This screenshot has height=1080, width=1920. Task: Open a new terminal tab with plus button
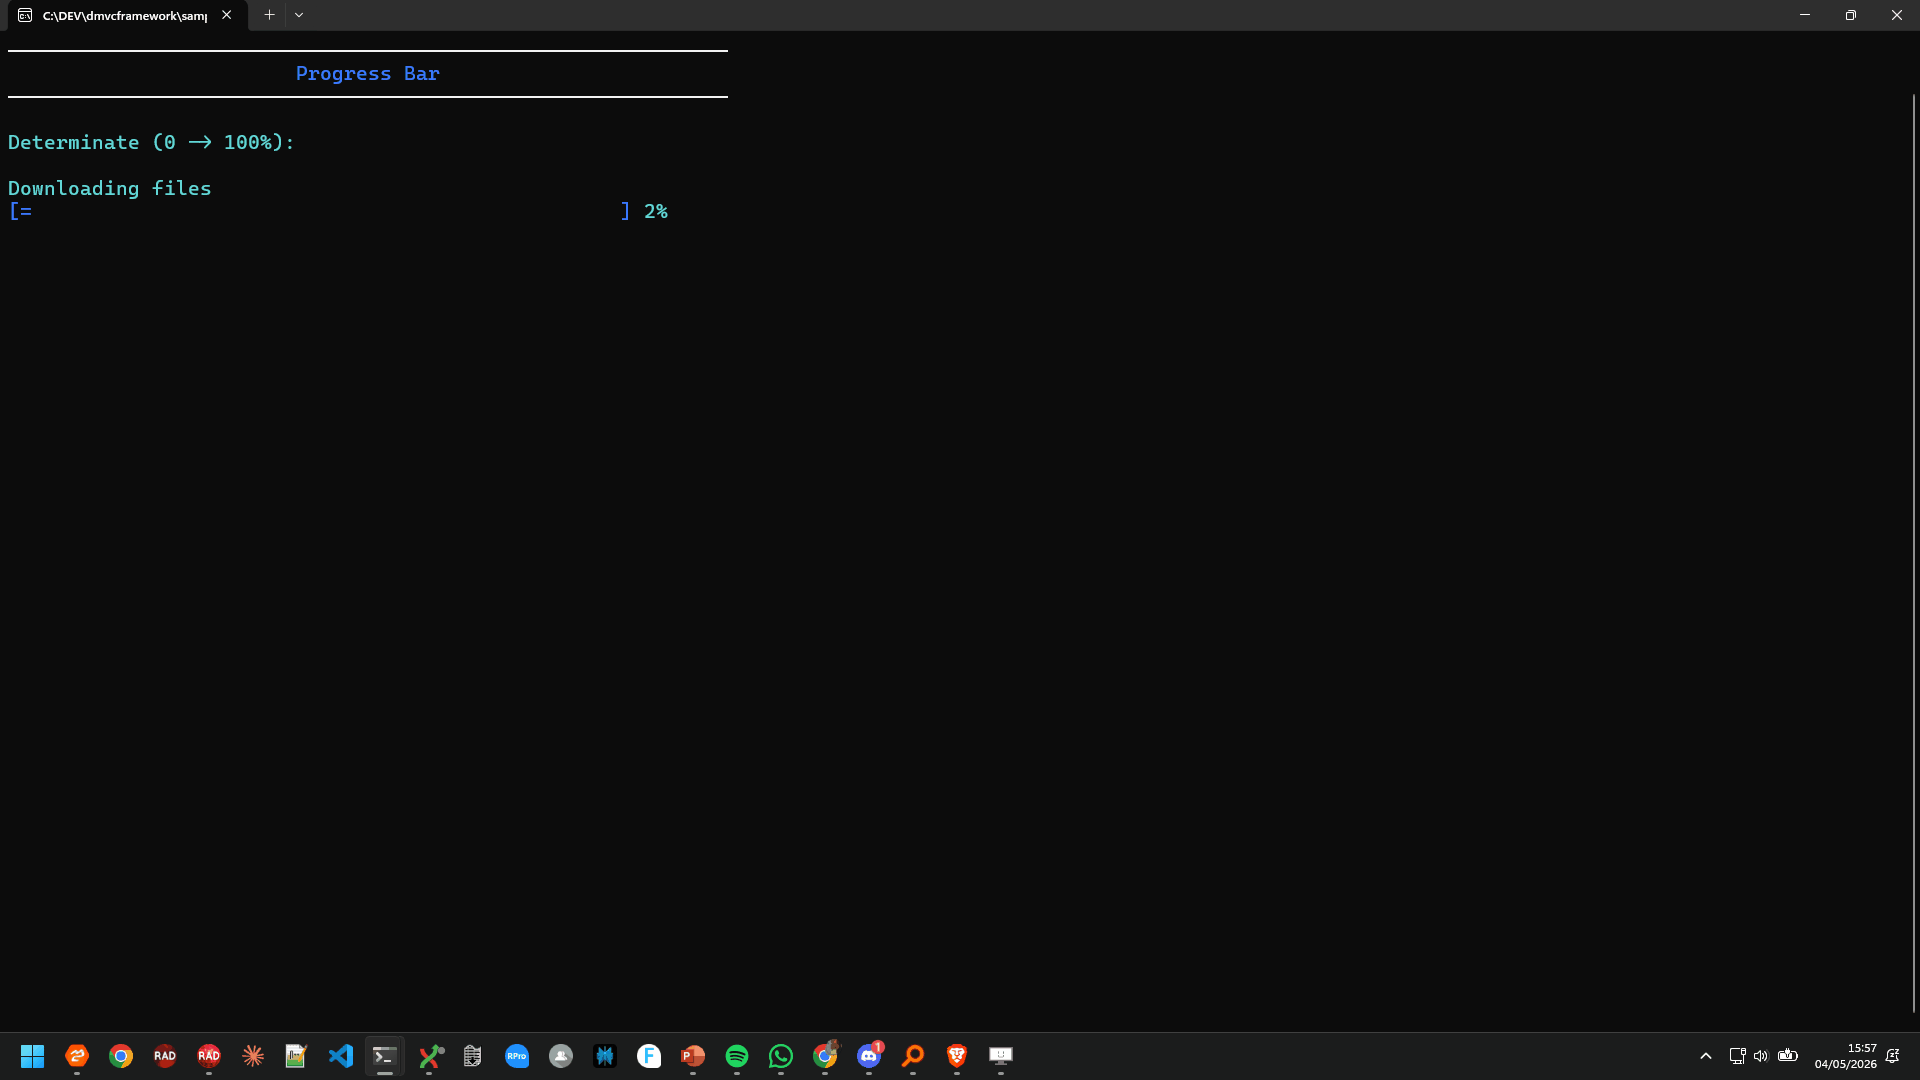pyautogui.click(x=269, y=15)
